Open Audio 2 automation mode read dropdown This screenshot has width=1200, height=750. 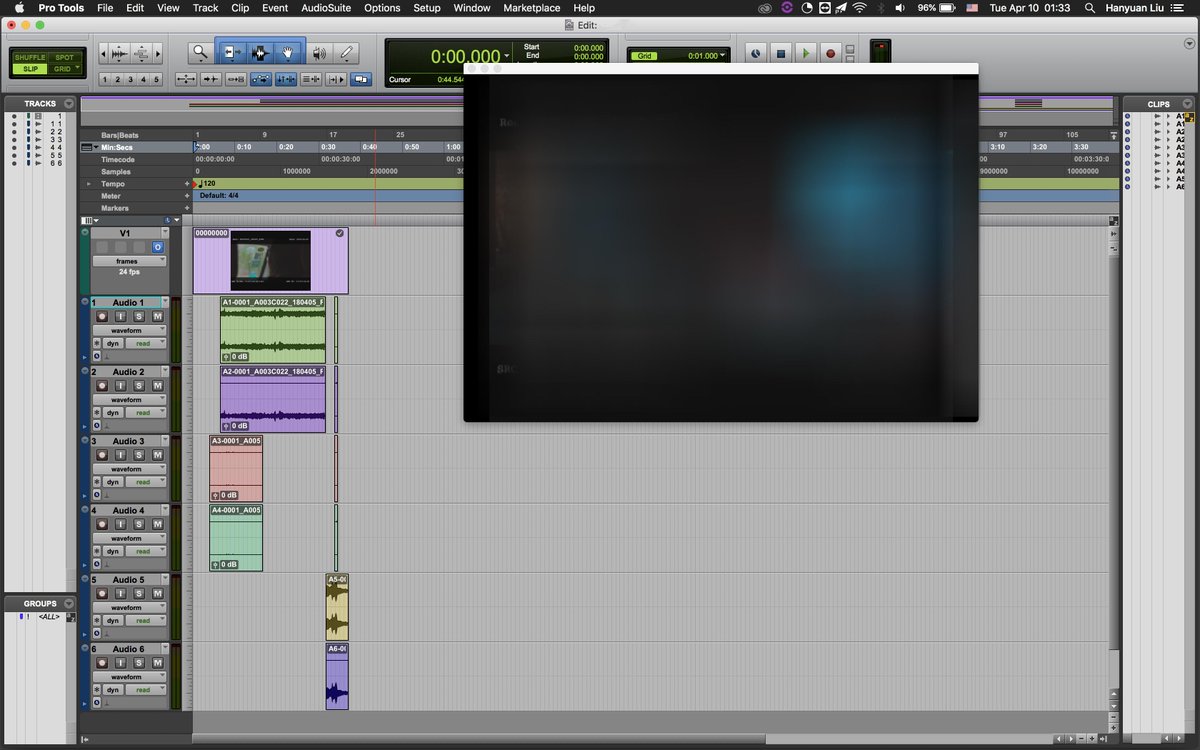[x=146, y=412]
